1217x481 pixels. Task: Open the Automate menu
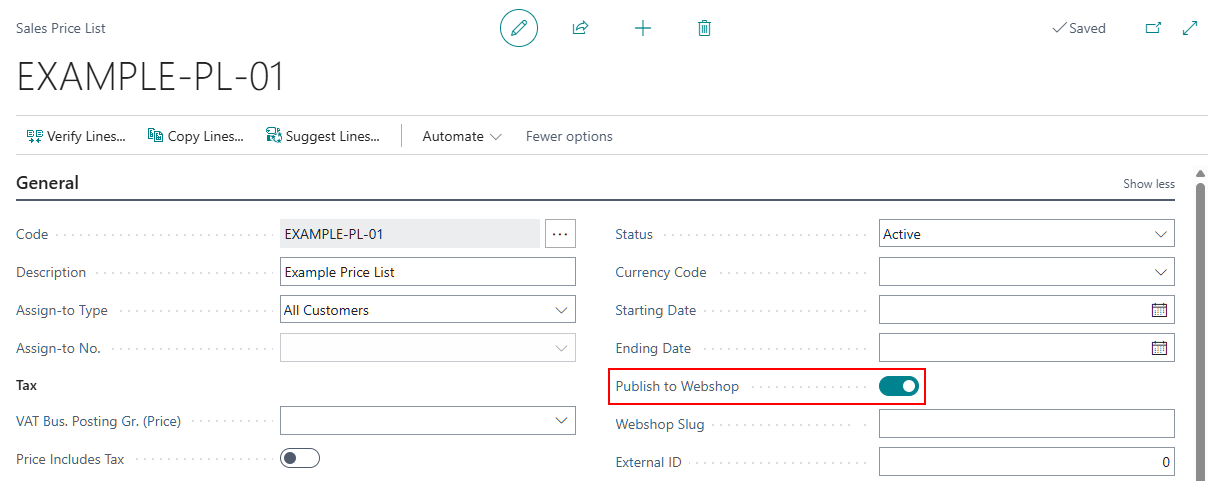[x=462, y=136]
